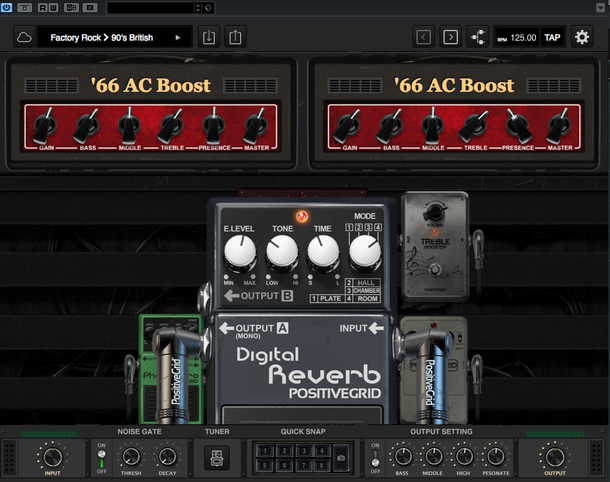The image size is (610, 482).
Task: Select Quick Snap slot 5
Action: 265,465
